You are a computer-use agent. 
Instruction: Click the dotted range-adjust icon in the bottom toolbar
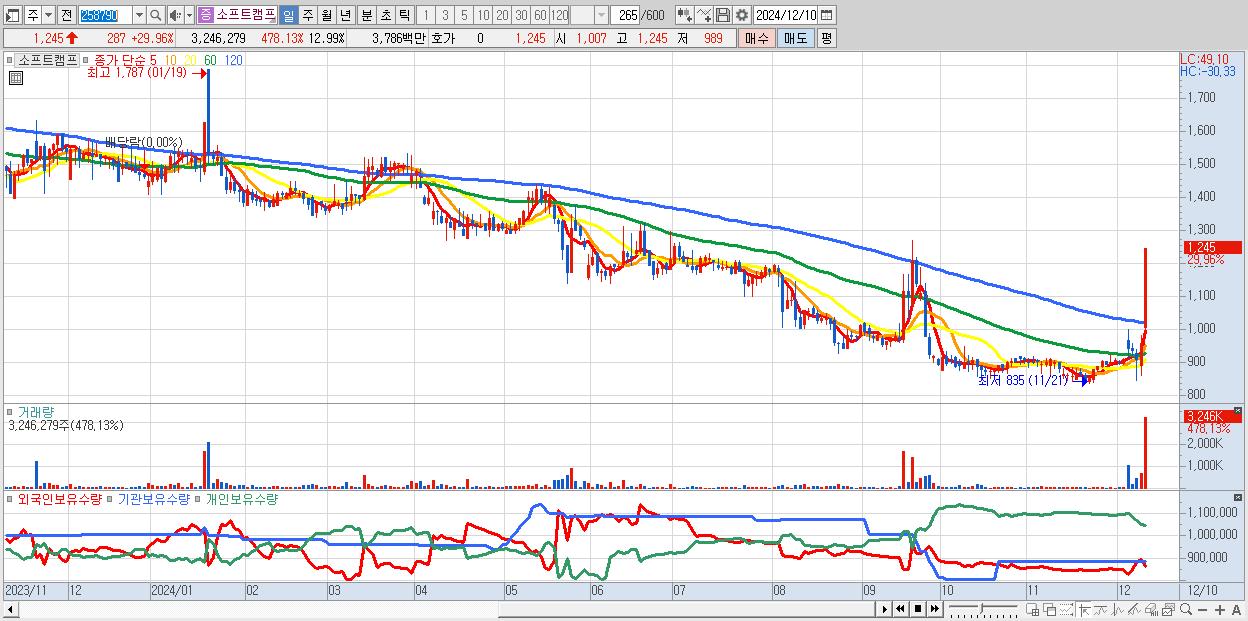(x=1066, y=609)
